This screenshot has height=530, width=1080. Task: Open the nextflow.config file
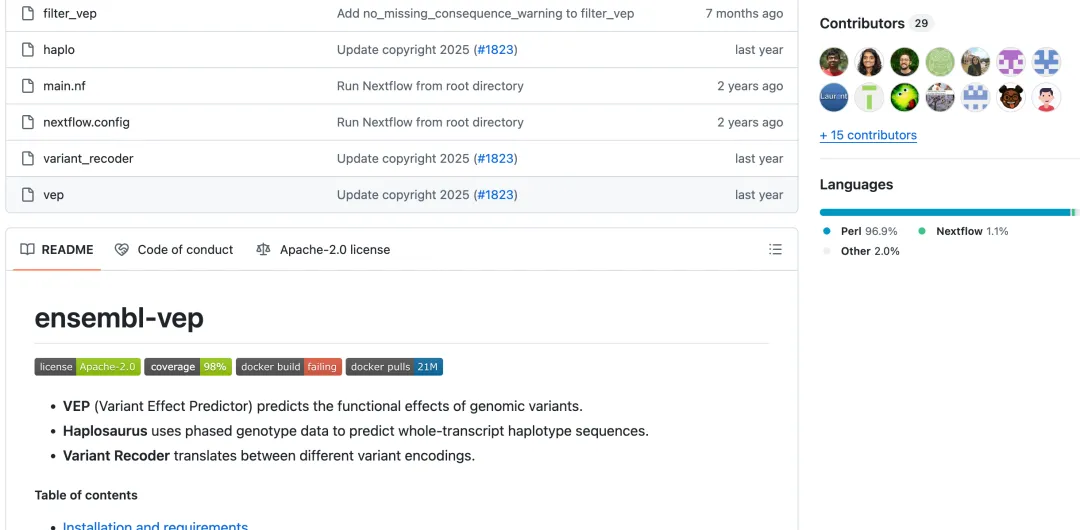[x=86, y=122]
